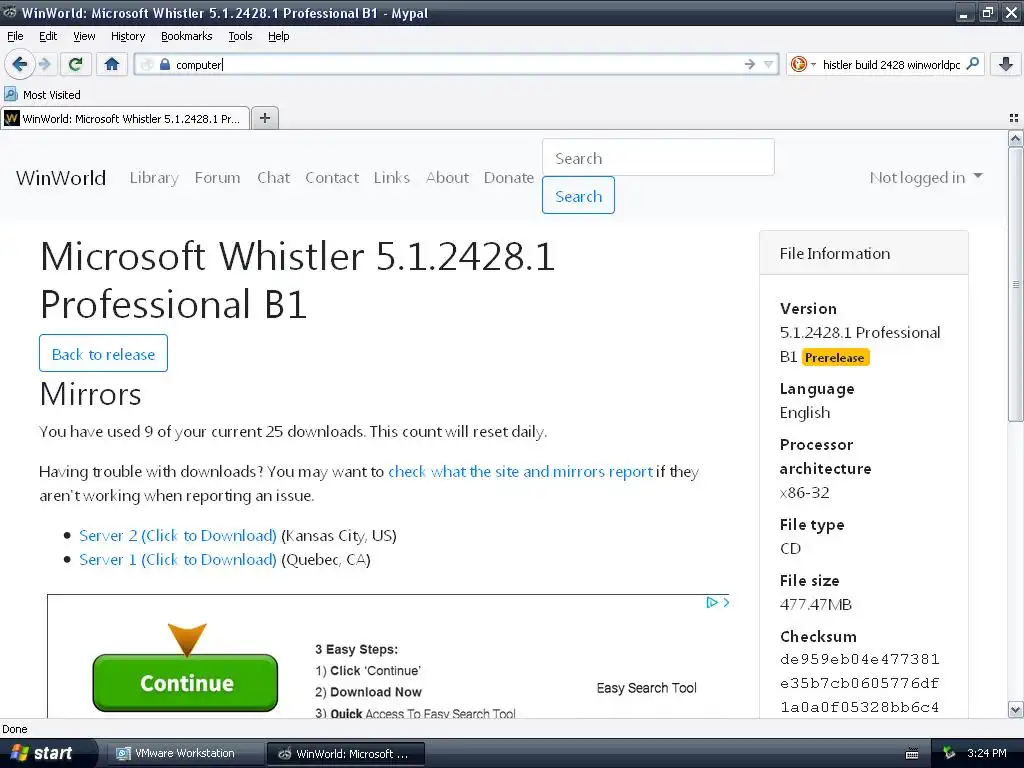The height and width of the screenshot is (768, 1024).
Task: Open the History menu
Action: 128,36
